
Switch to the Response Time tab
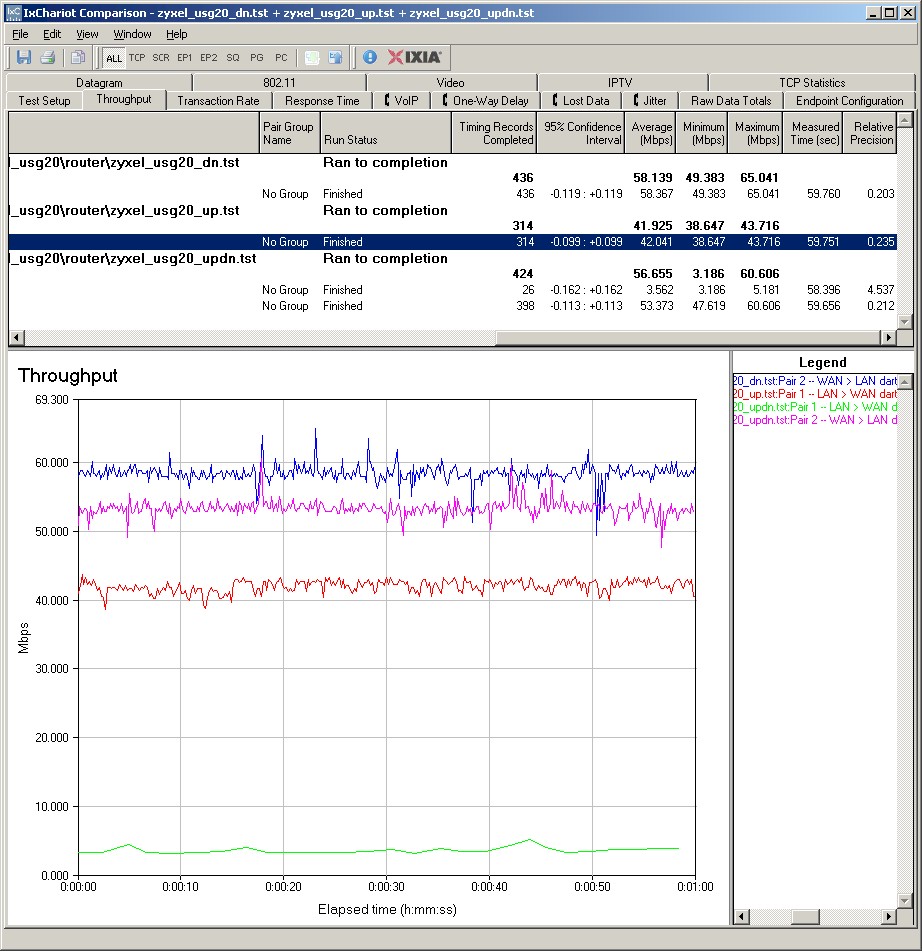pyautogui.click(x=322, y=101)
